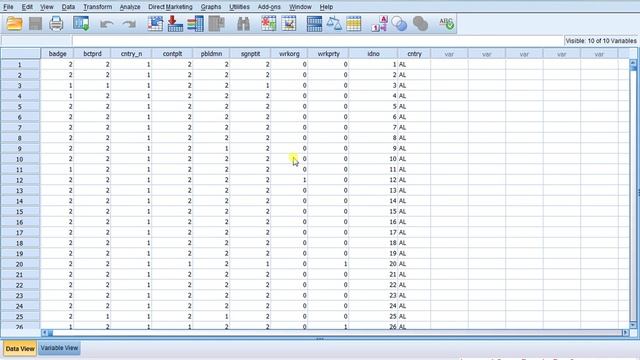Click vertical scrollbar up arrow

pyautogui.click(x=633, y=63)
